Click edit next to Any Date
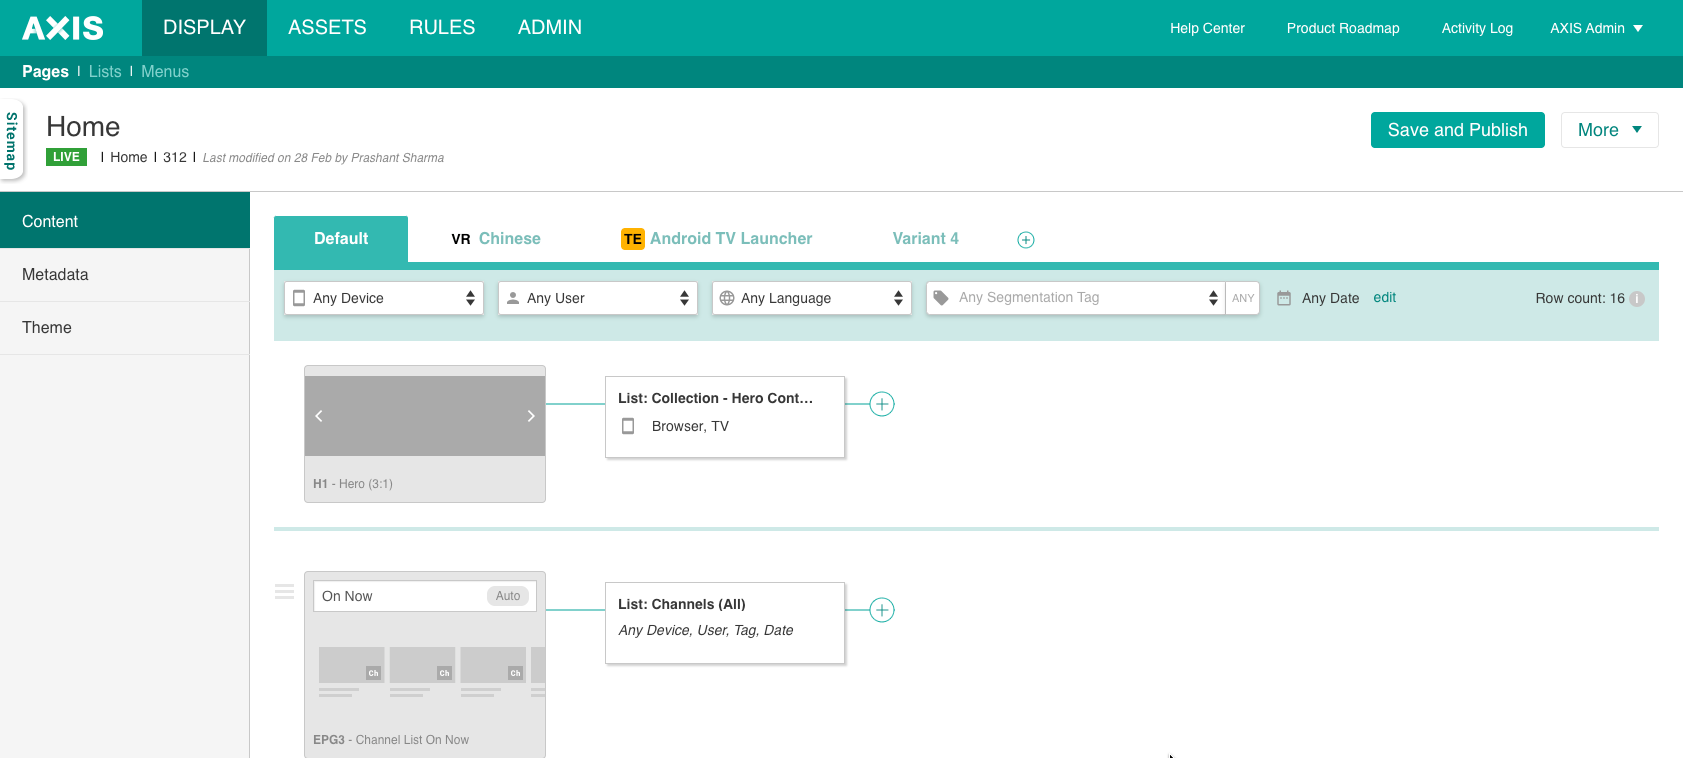 click(1384, 297)
